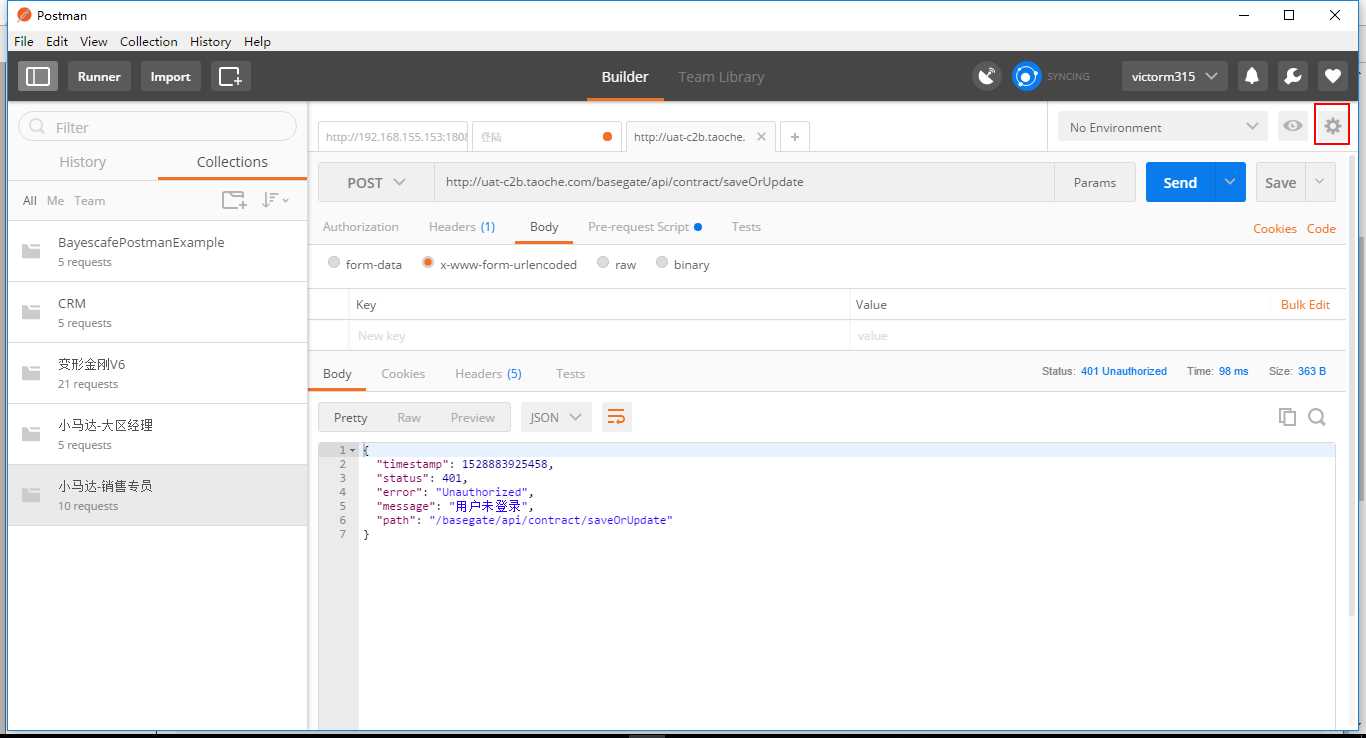Open the Send button dropdown arrow
The height and width of the screenshot is (738, 1366).
click(x=1230, y=182)
